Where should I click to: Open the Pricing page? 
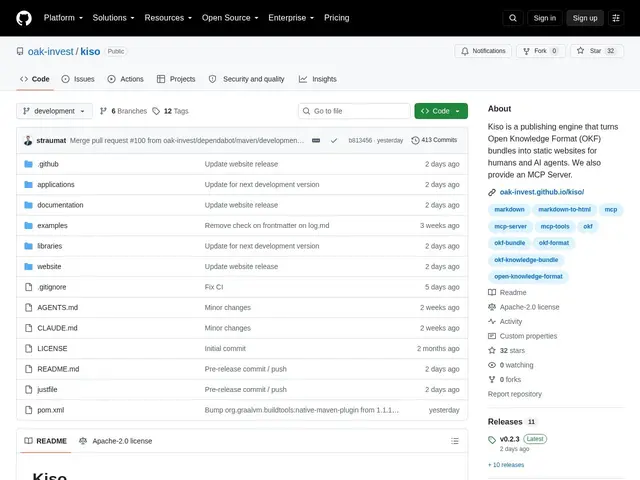[337, 18]
